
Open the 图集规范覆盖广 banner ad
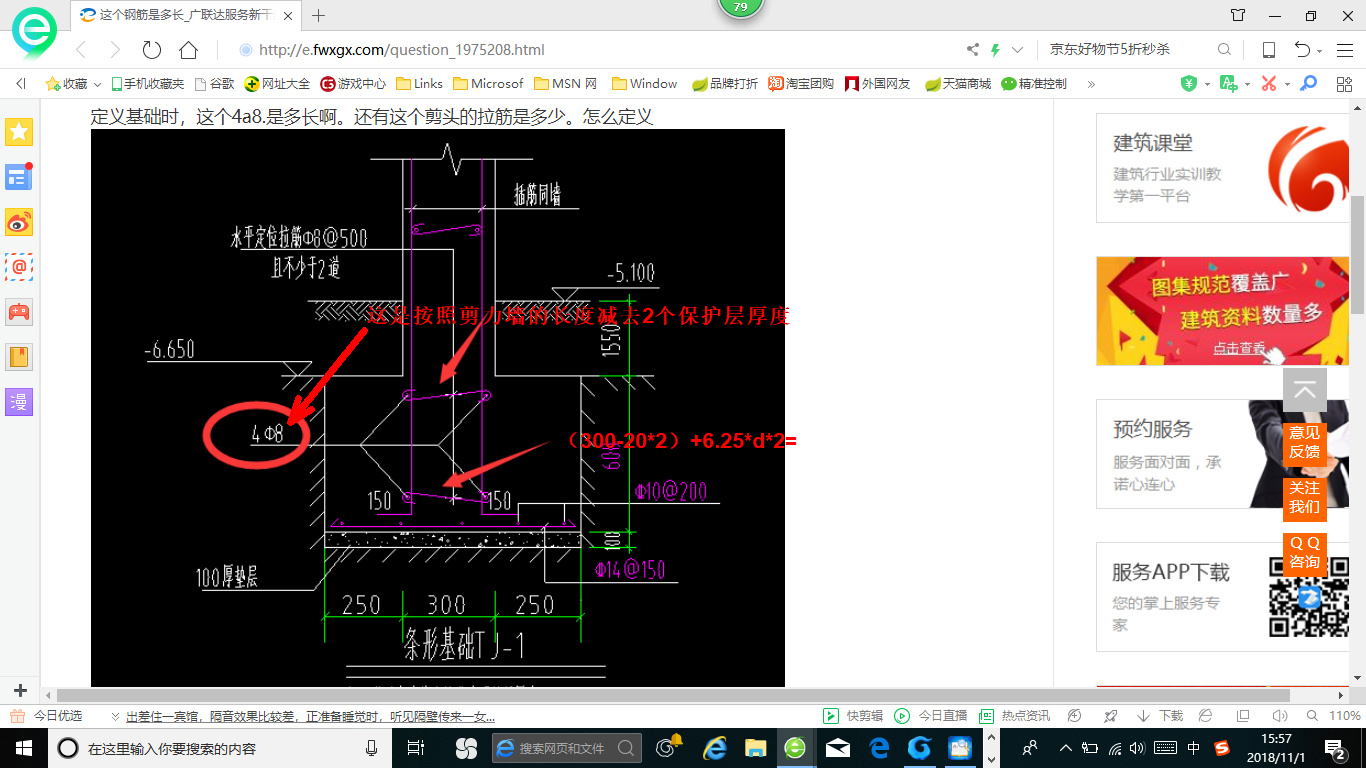(1224, 311)
